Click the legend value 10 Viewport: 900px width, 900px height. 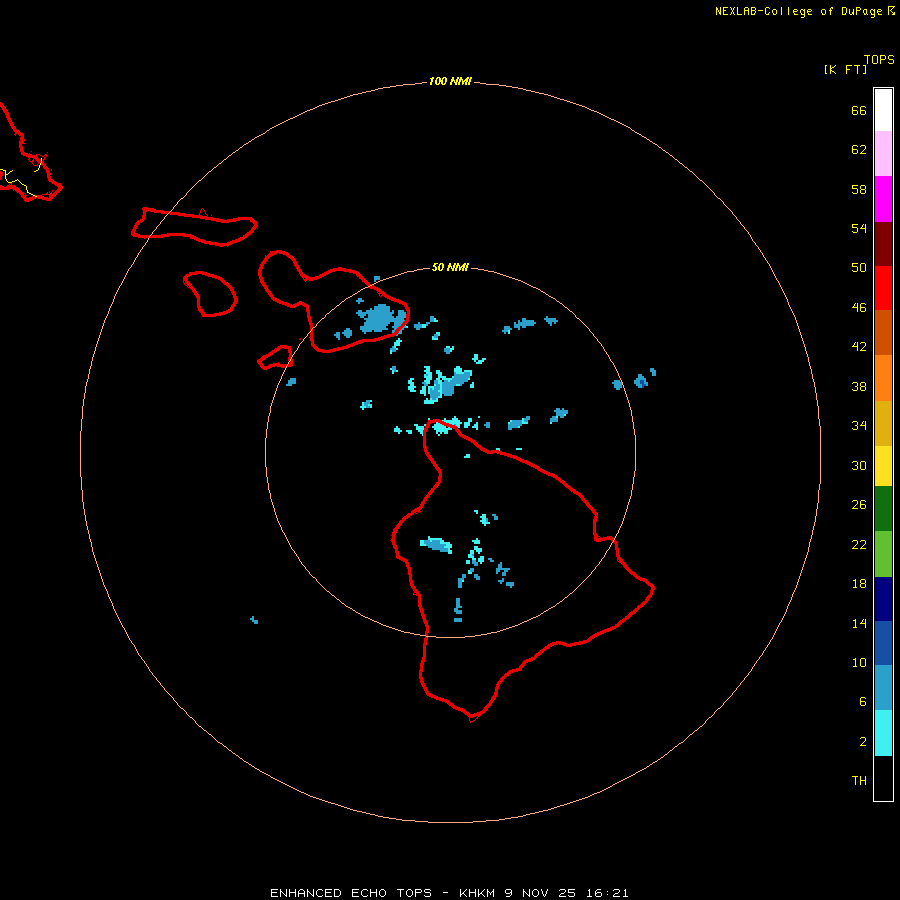[x=859, y=663]
